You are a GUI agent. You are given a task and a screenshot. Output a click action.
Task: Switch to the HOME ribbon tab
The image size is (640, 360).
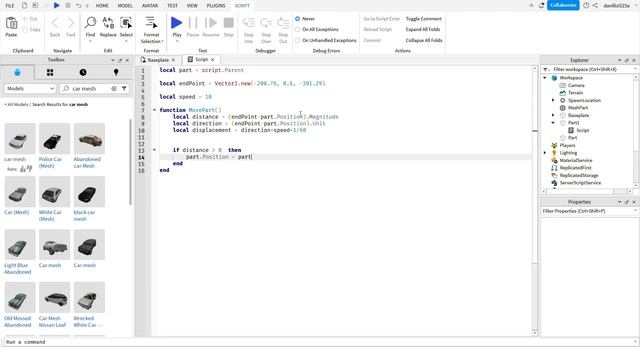click(102, 6)
